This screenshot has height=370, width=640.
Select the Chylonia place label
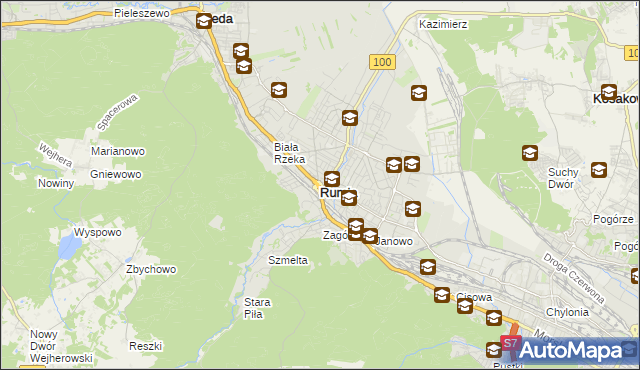(567, 312)
